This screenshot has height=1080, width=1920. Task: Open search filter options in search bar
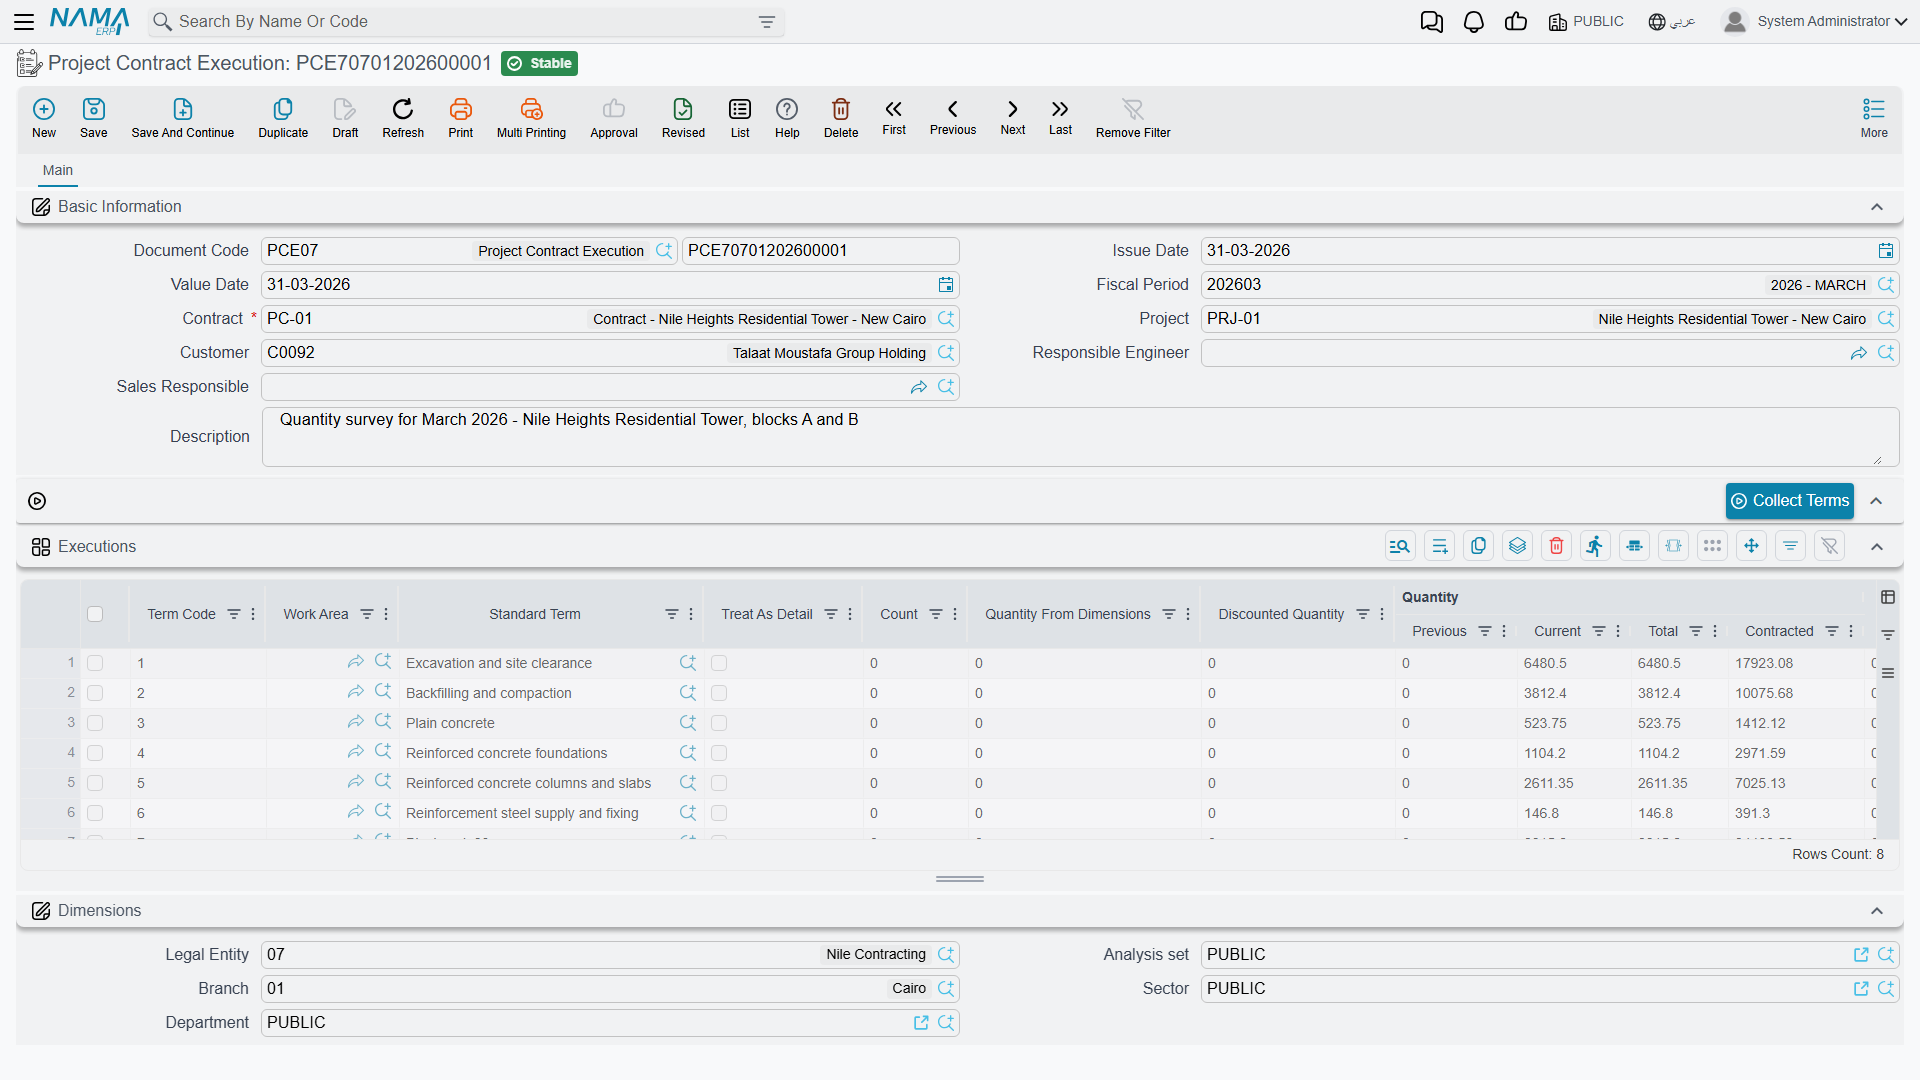[767, 22]
